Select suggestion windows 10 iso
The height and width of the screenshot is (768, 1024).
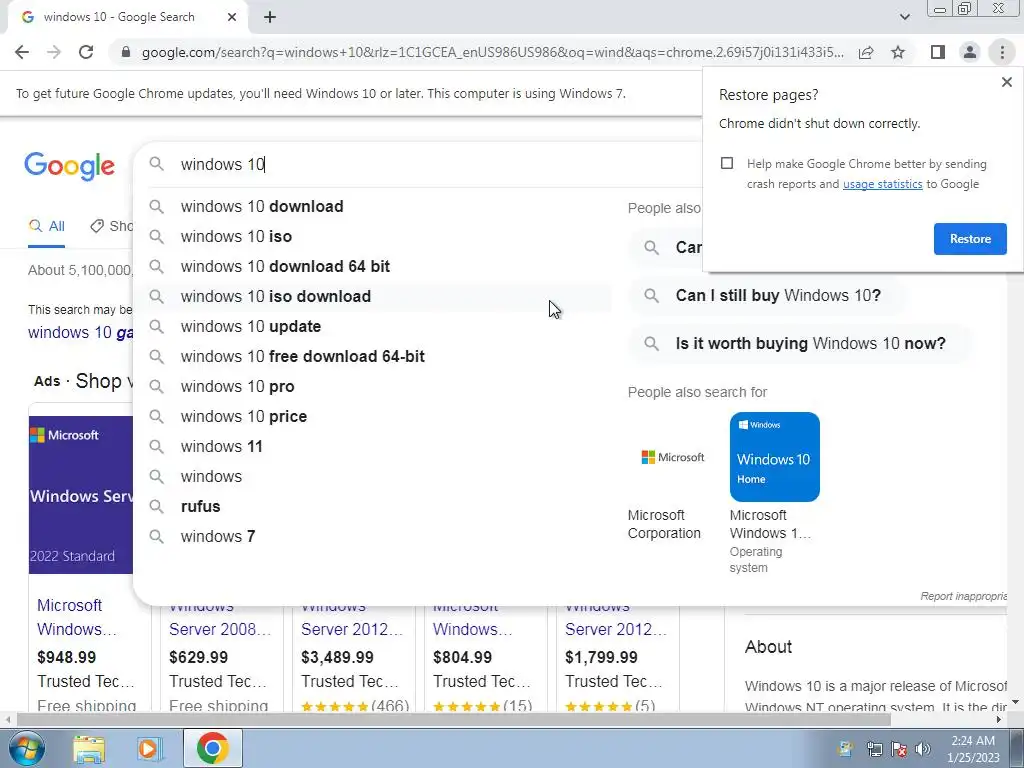click(x=372, y=236)
